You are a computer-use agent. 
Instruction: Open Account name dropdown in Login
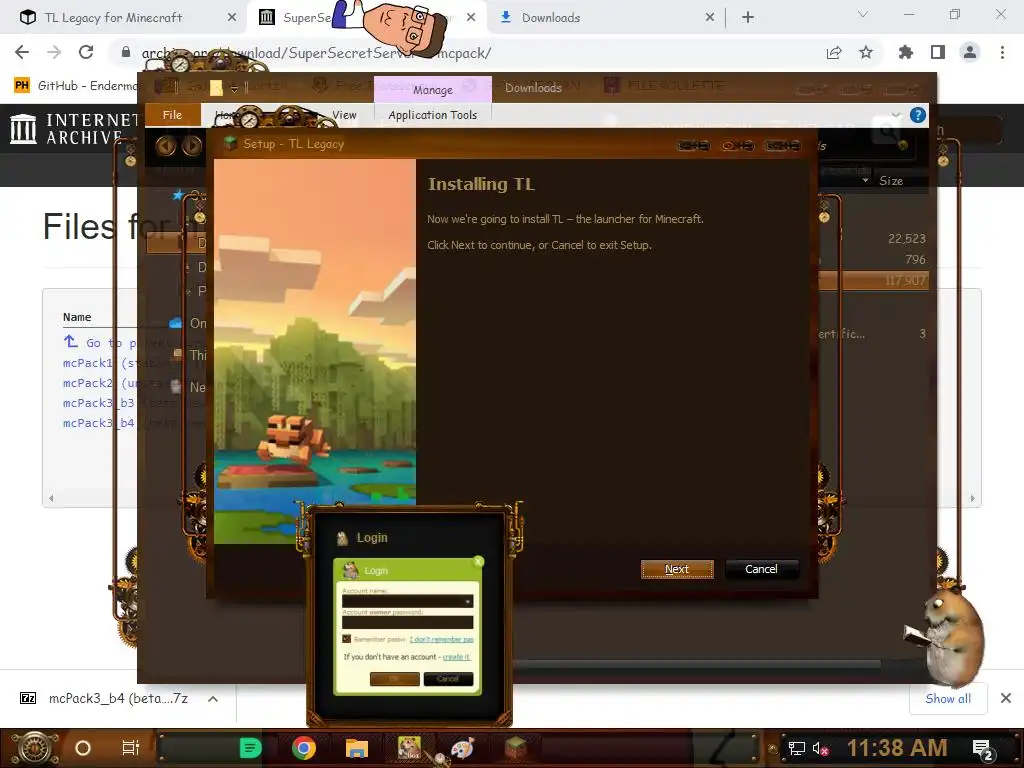coord(468,601)
